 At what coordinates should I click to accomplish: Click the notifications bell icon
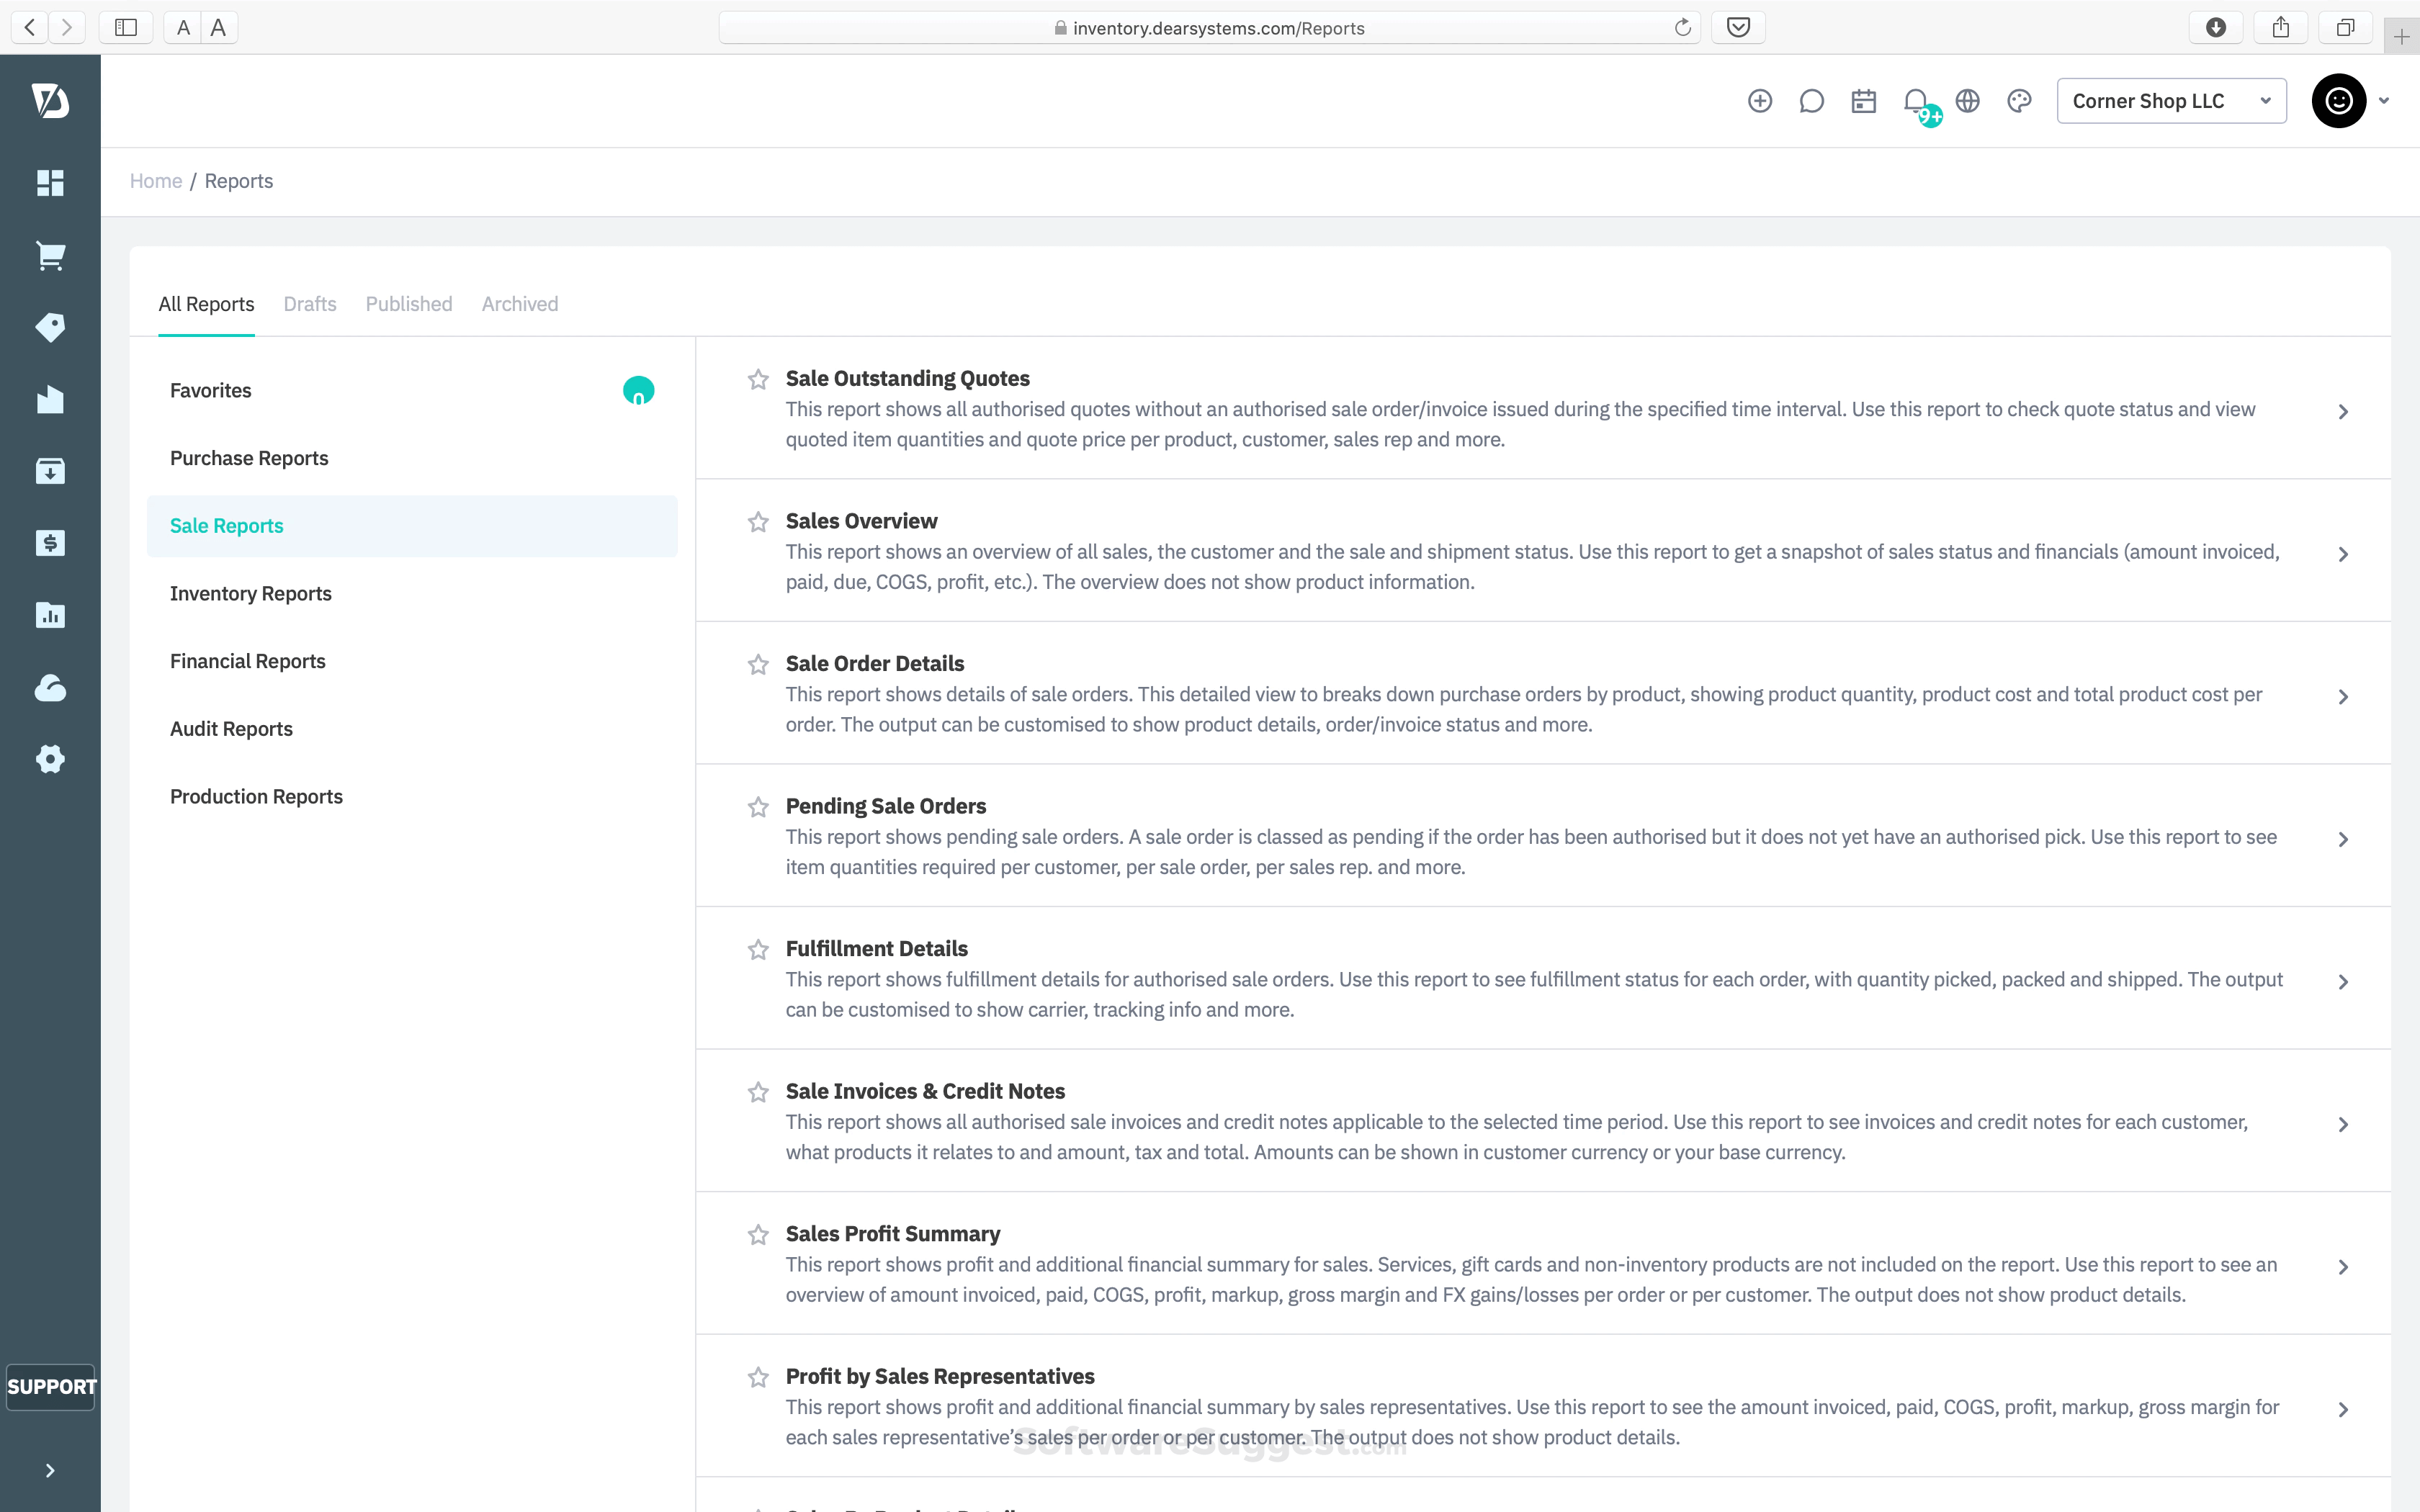[x=1915, y=101]
